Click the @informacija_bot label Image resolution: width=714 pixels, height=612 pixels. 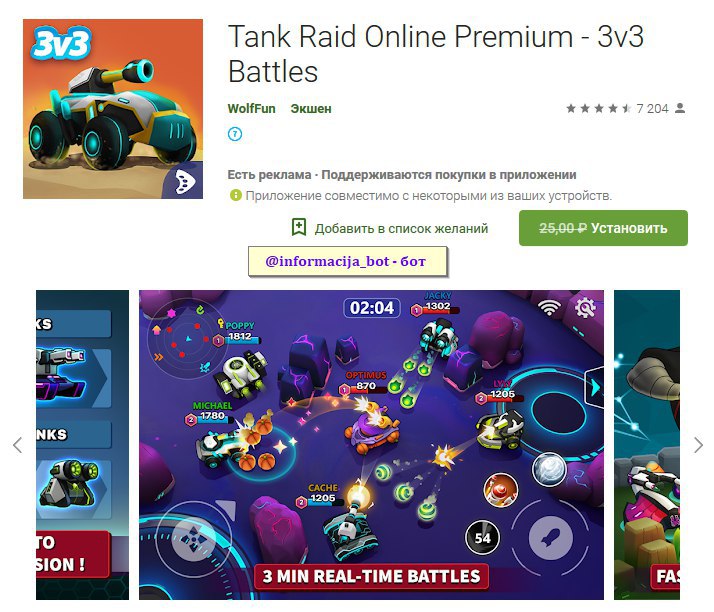347,261
